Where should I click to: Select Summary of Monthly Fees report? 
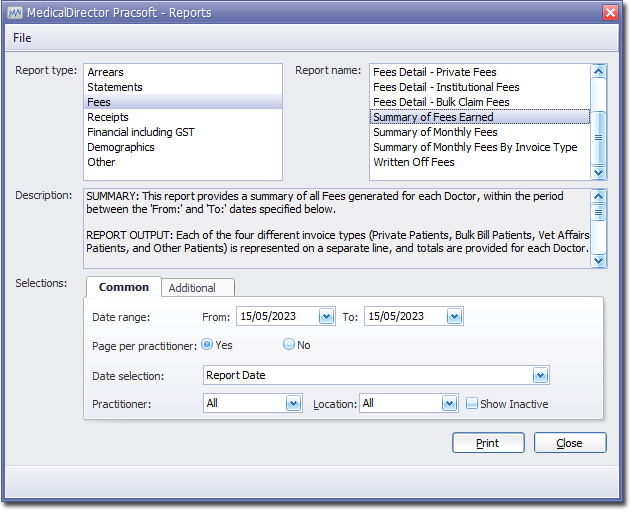coord(435,132)
